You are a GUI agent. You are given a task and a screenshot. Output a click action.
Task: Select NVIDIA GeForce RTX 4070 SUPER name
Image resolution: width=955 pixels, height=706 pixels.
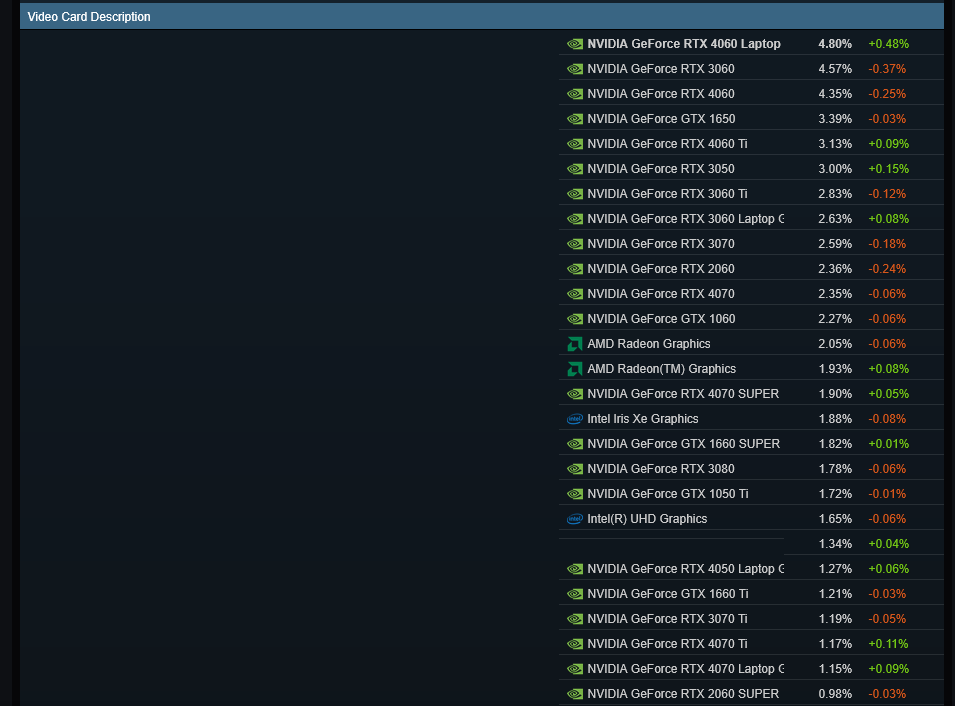(683, 394)
